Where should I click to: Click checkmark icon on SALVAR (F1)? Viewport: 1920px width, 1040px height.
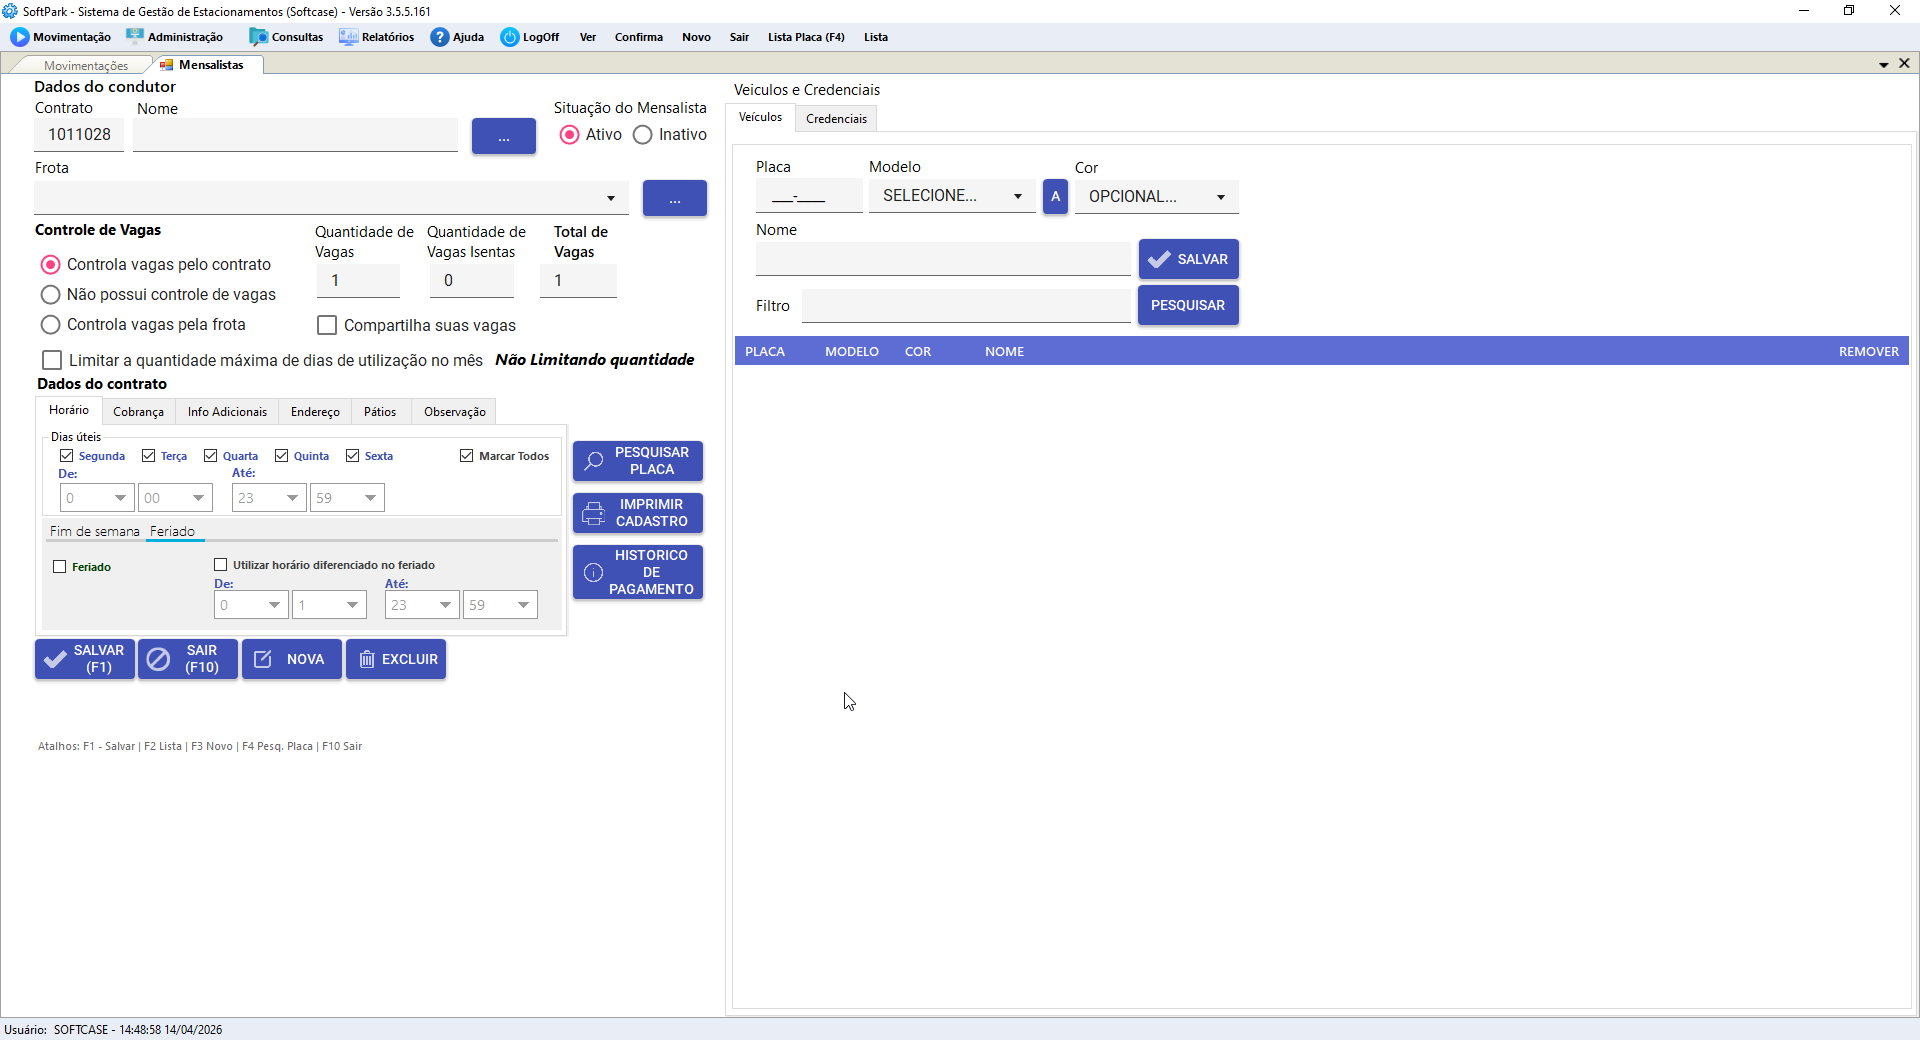point(55,659)
